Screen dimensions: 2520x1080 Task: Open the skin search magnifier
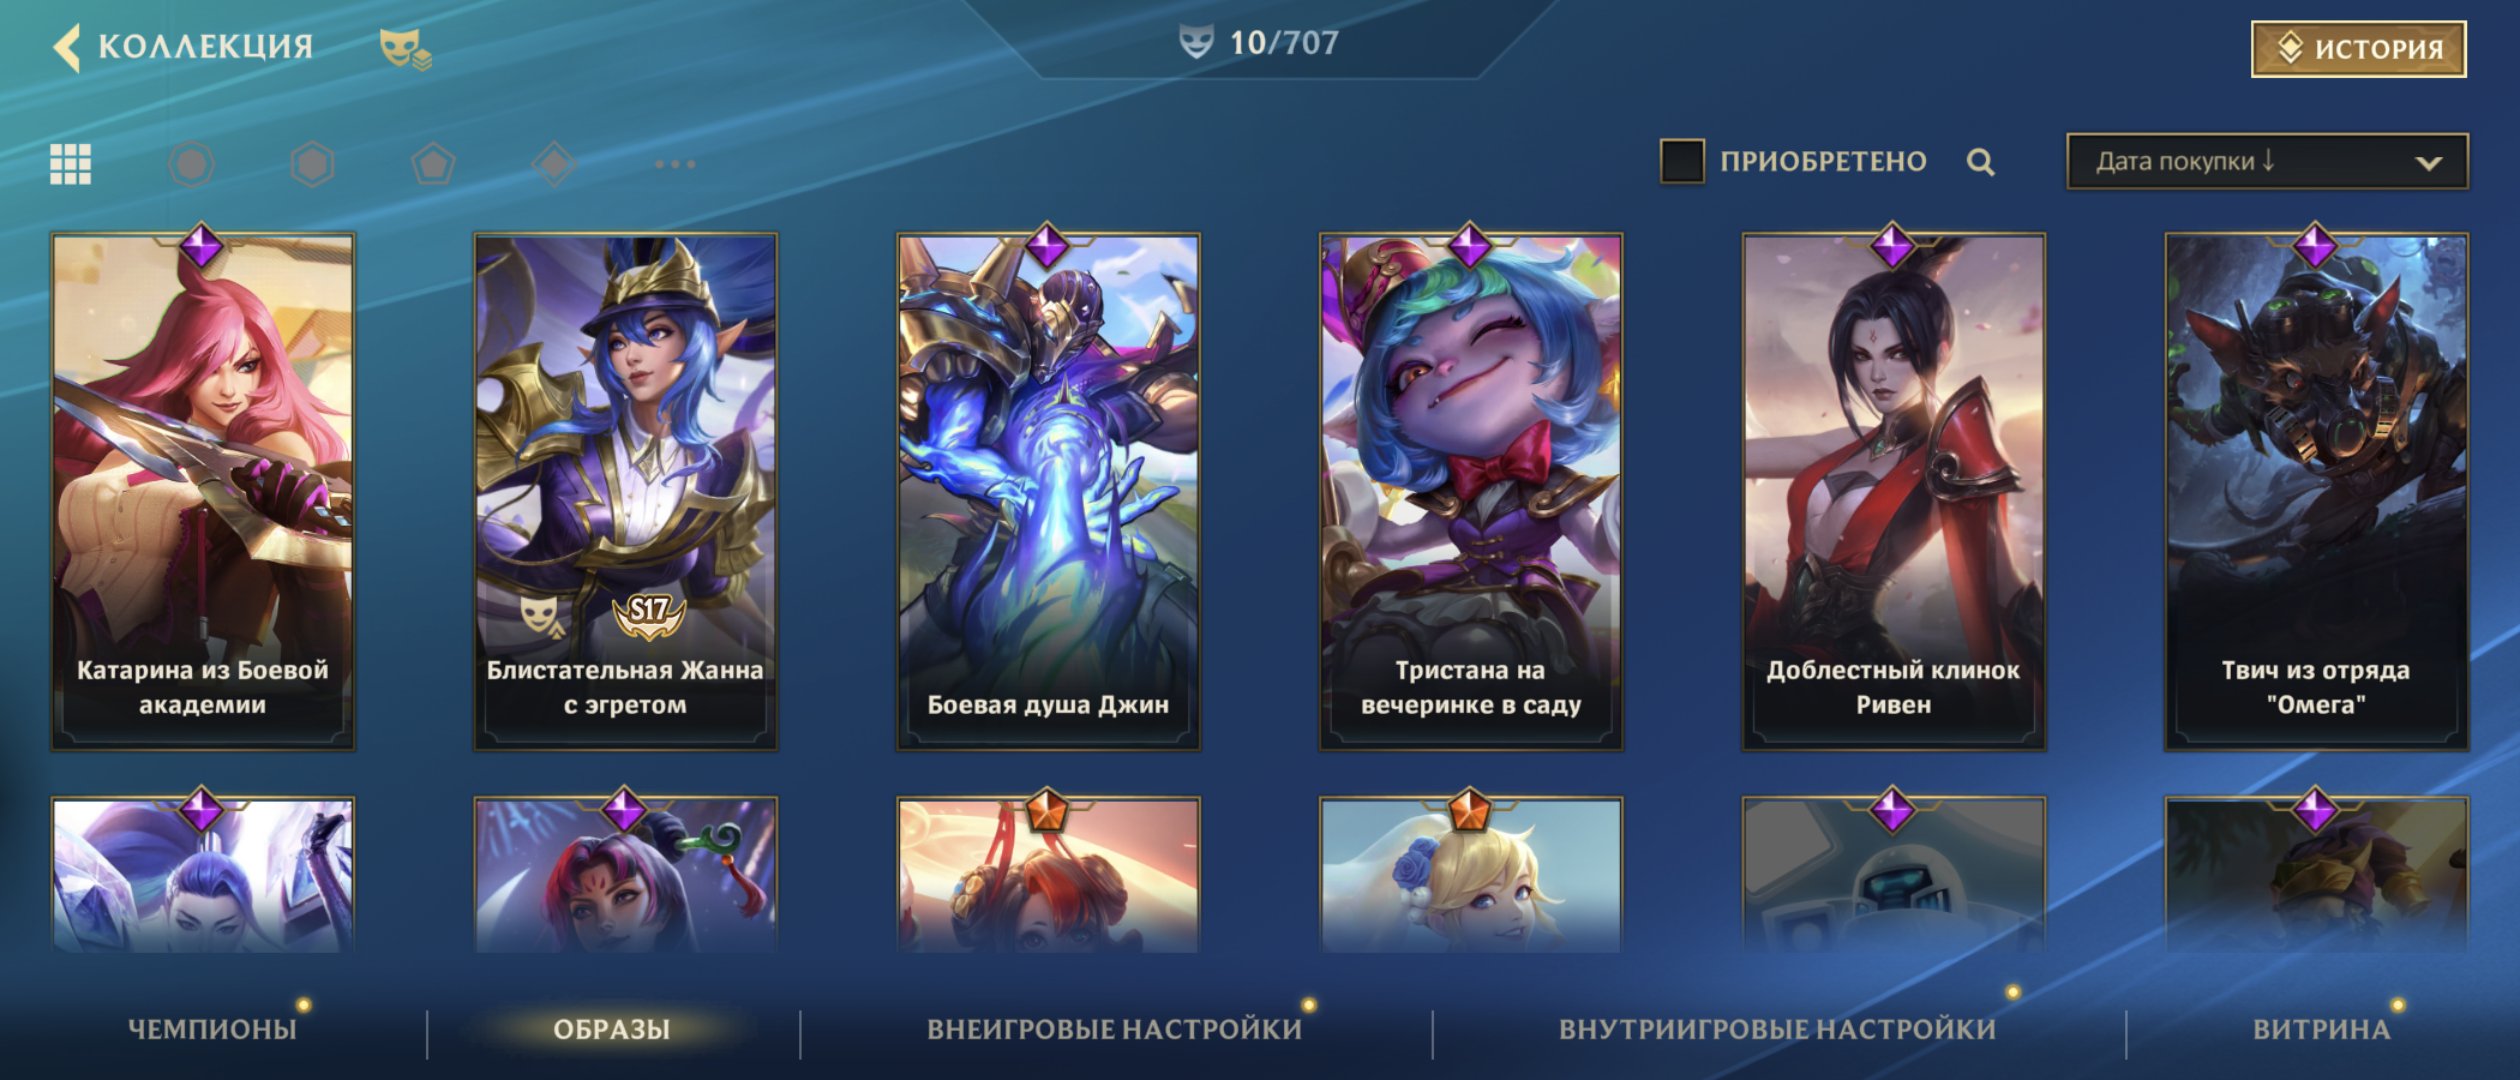click(1980, 162)
